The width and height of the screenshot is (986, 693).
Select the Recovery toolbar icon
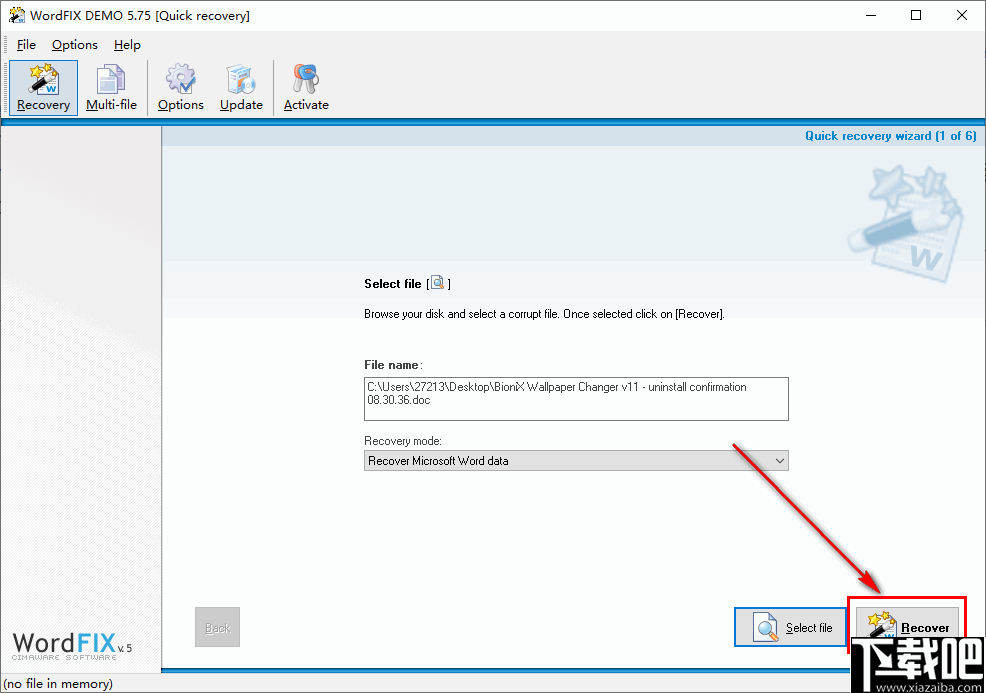[x=43, y=87]
